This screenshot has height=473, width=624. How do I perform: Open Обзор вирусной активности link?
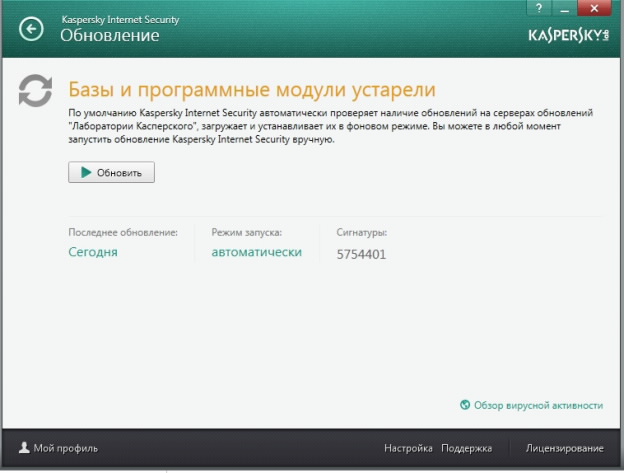coord(538,405)
